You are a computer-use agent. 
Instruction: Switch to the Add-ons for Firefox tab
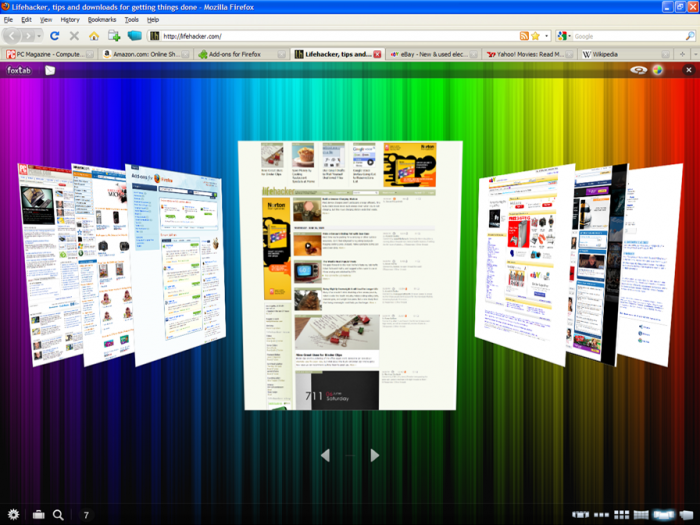point(241,54)
